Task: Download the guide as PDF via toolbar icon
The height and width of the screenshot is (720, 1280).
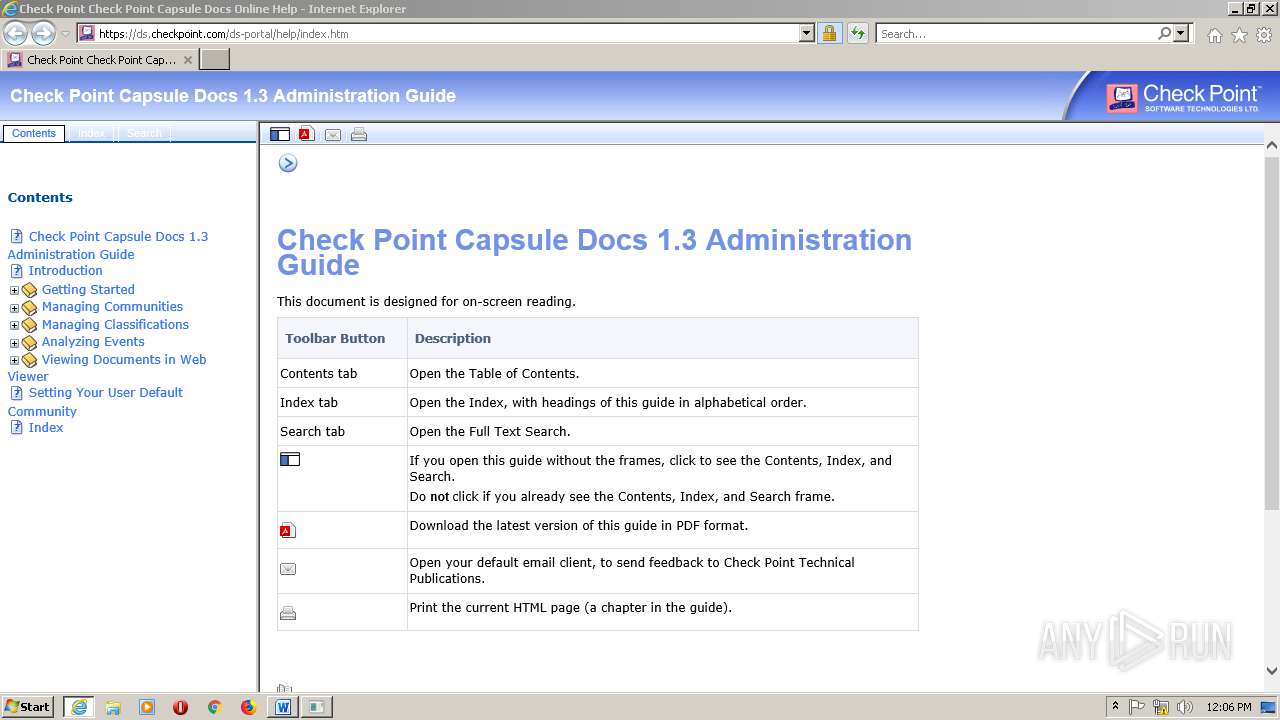Action: pos(307,134)
